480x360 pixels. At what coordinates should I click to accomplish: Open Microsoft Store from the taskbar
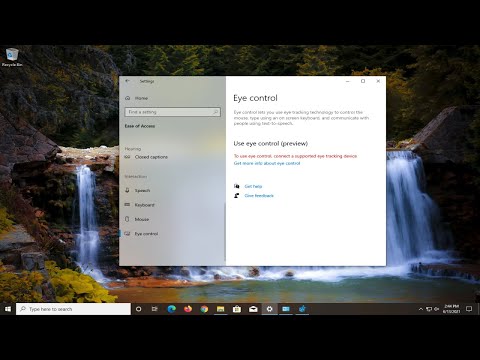click(x=237, y=309)
